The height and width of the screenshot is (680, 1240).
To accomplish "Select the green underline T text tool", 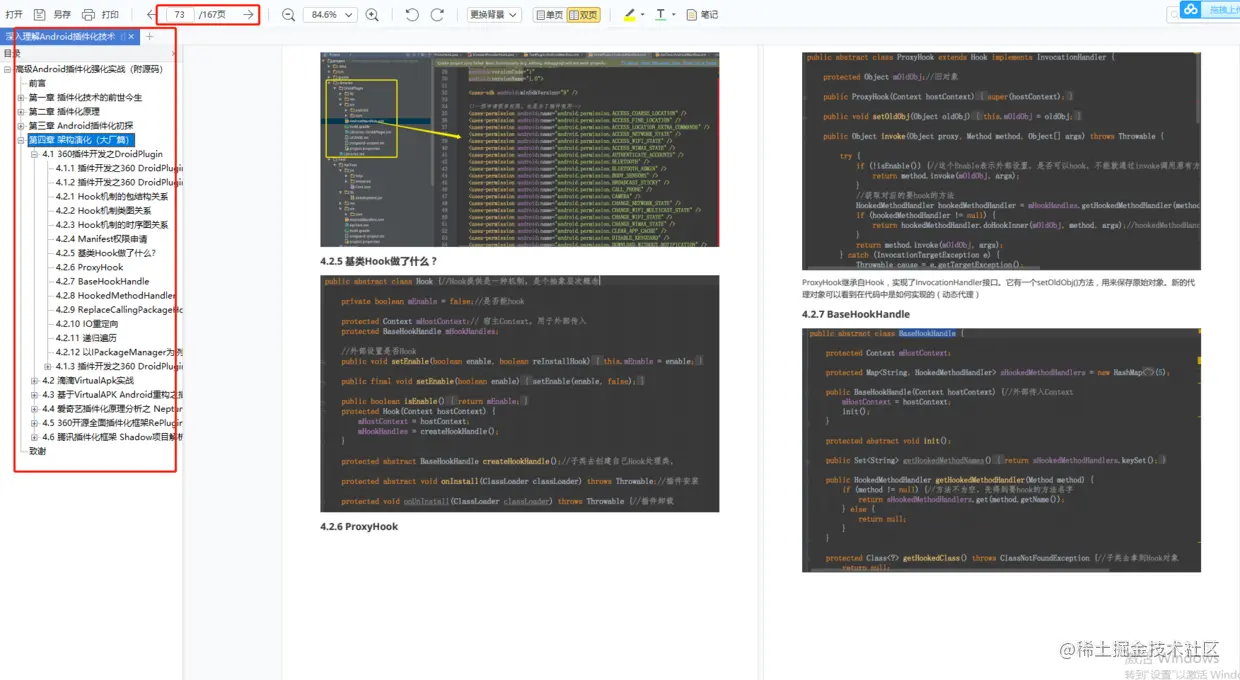I will pos(660,15).
